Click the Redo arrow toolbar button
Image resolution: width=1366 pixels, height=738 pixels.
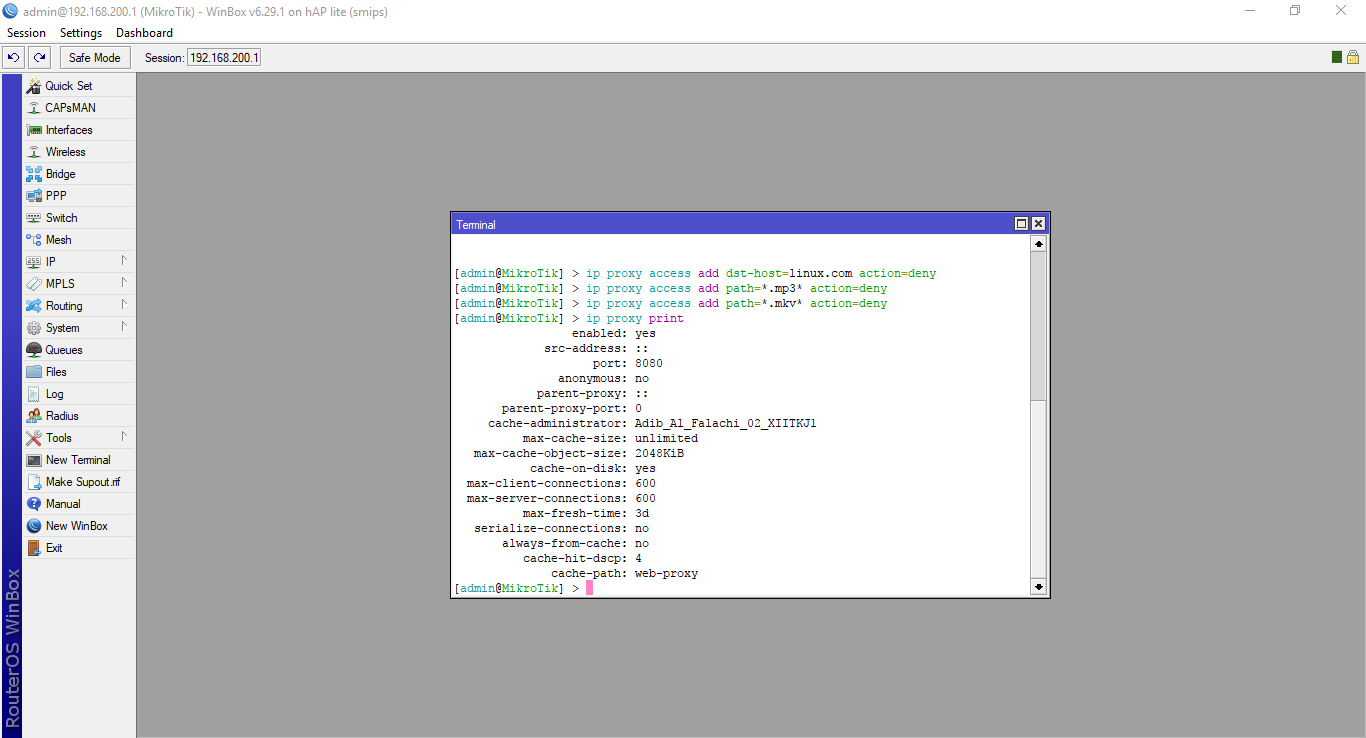39,58
